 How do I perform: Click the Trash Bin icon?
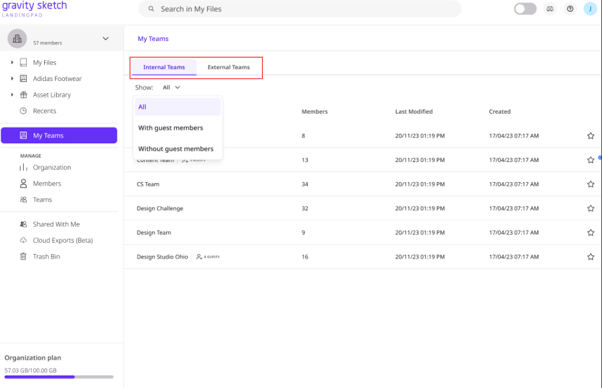(23, 256)
